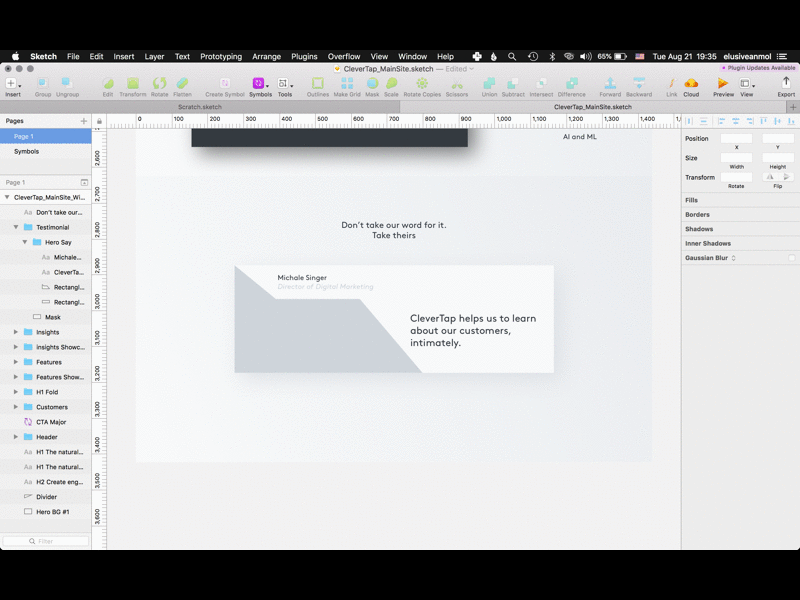Click the Bluetooth menu bar icon
This screenshot has height=600, width=800.
[x=552, y=57]
